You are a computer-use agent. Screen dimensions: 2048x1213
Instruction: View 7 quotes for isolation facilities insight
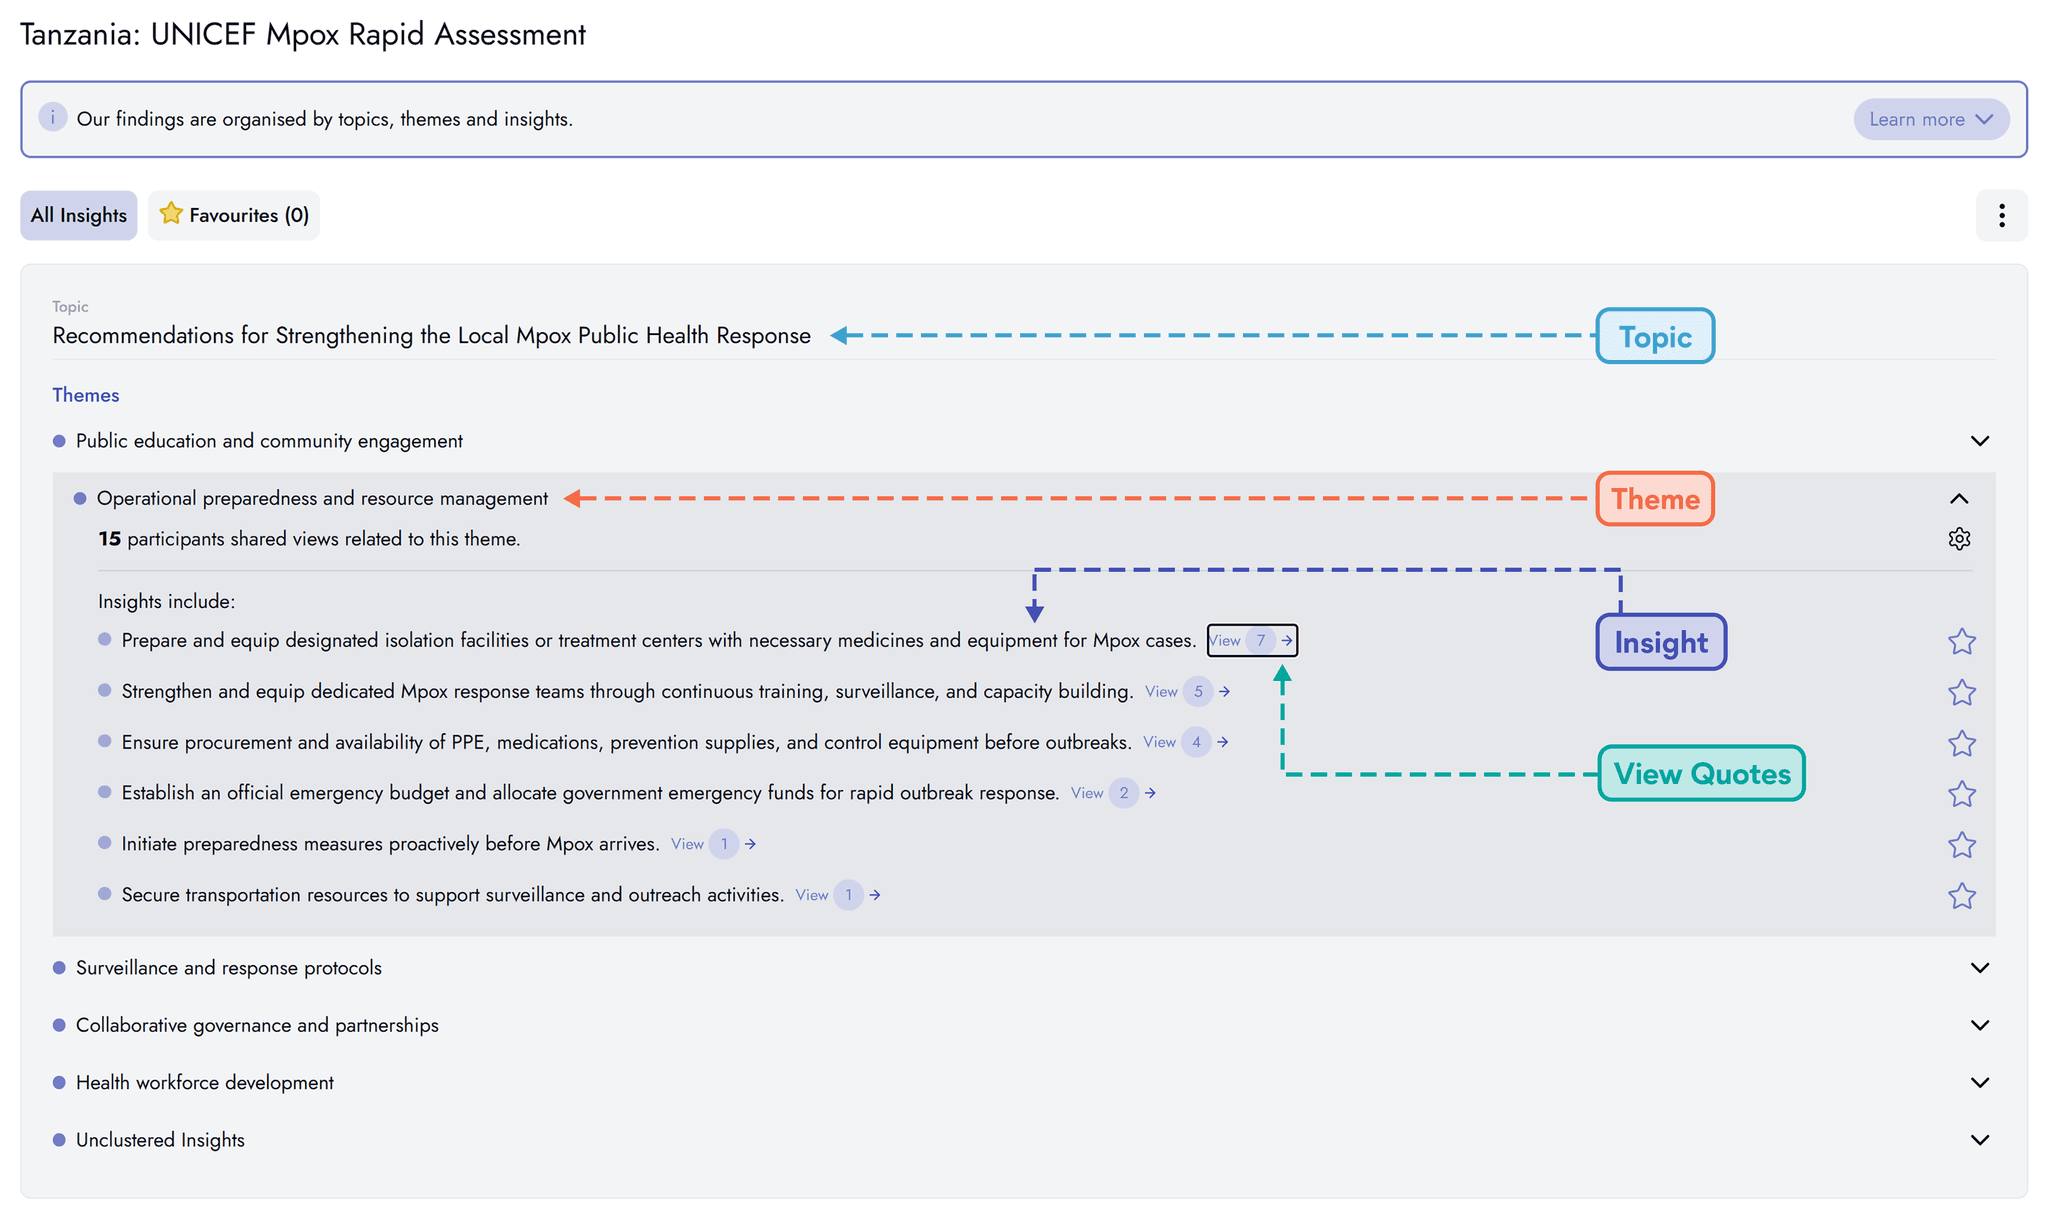1252,640
